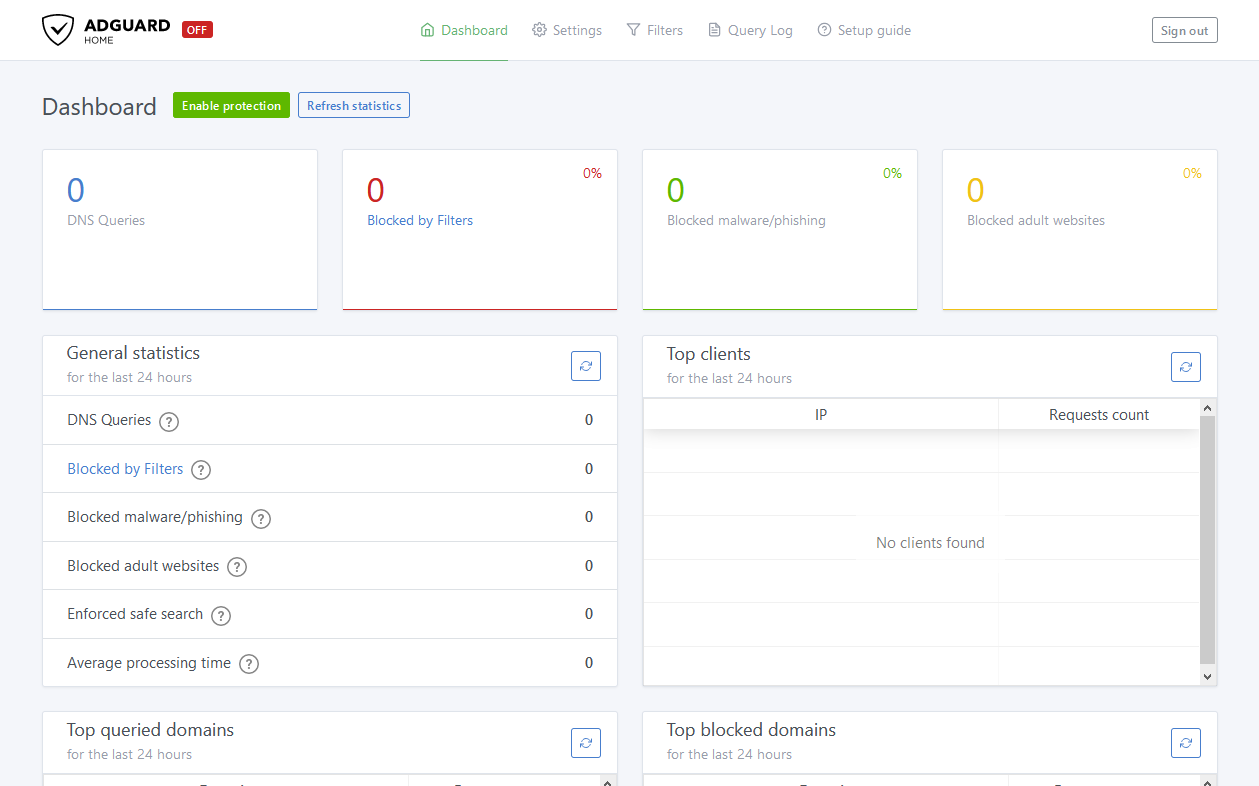
Task: Click the green 0% in malware/phishing card
Action: 892,174
